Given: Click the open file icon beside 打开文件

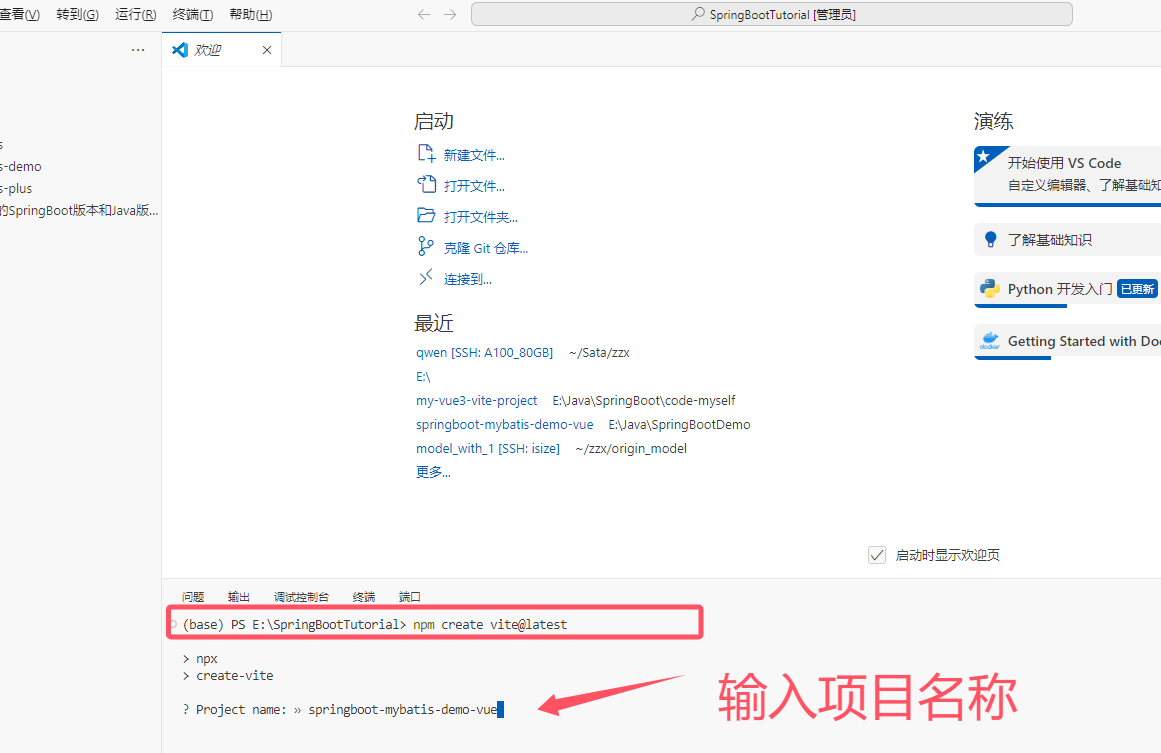Looking at the screenshot, I should 426,184.
